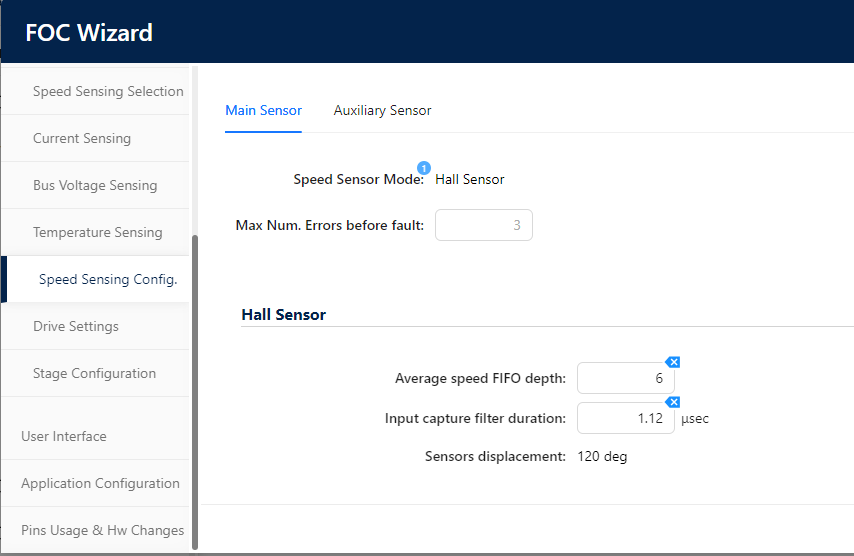Navigate to Temperature Sensing
Screen dimensions: 854x556
tap(97, 232)
